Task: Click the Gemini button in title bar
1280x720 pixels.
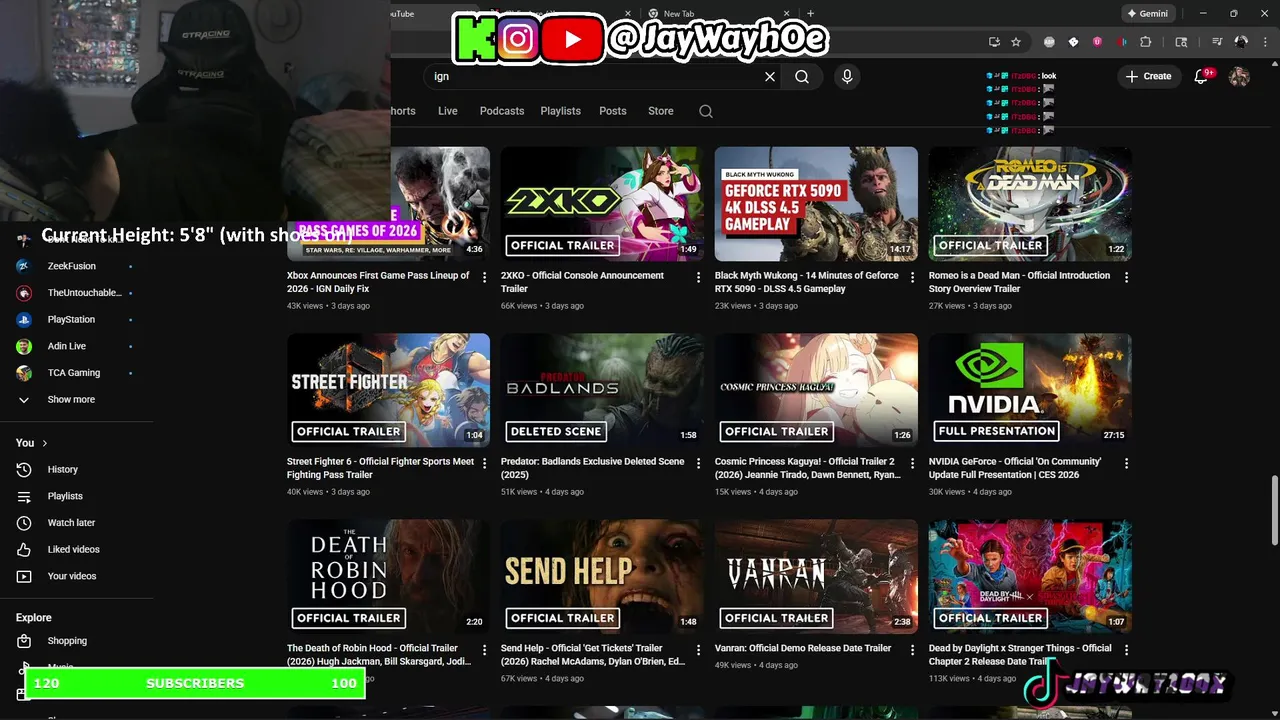Action: tap(1147, 14)
